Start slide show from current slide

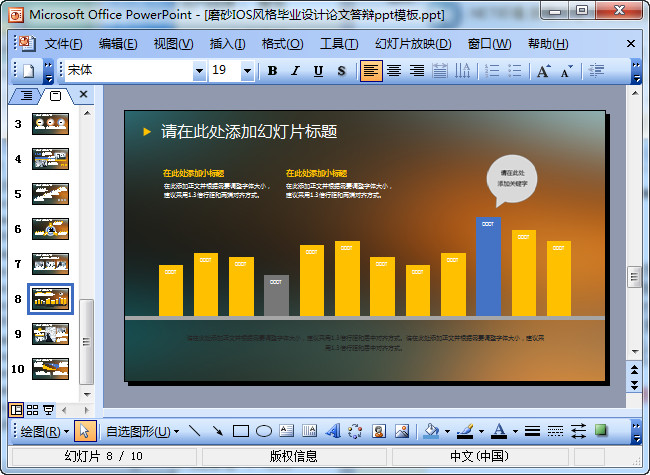[49, 410]
